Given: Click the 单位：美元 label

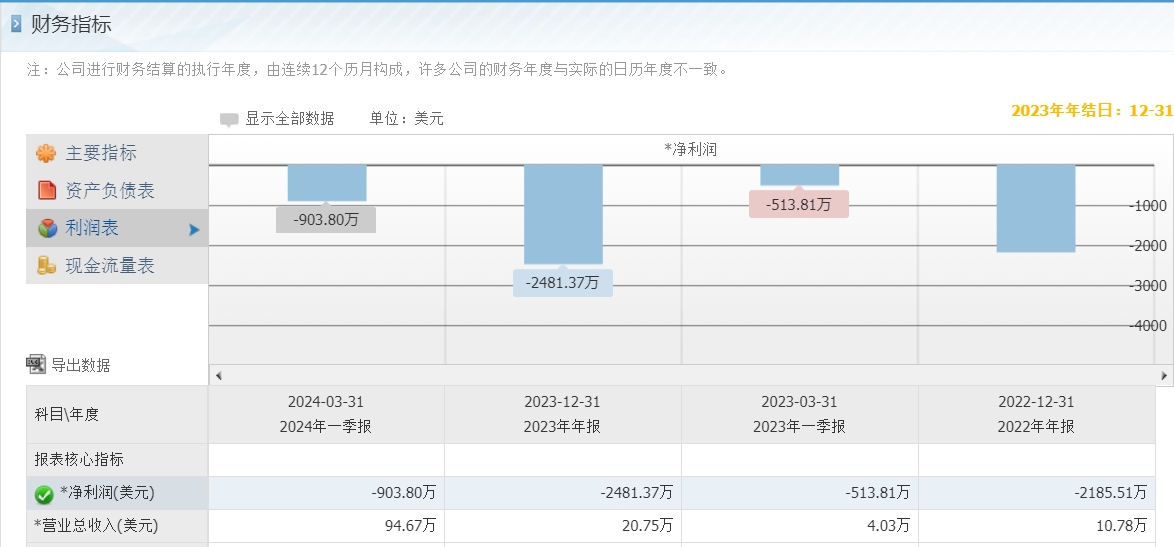Looking at the screenshot, I should coord(407,119).
